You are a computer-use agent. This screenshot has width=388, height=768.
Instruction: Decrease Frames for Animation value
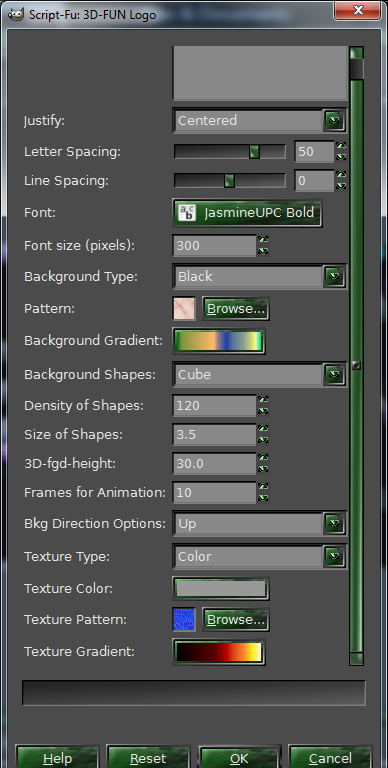tap(263, 498)
